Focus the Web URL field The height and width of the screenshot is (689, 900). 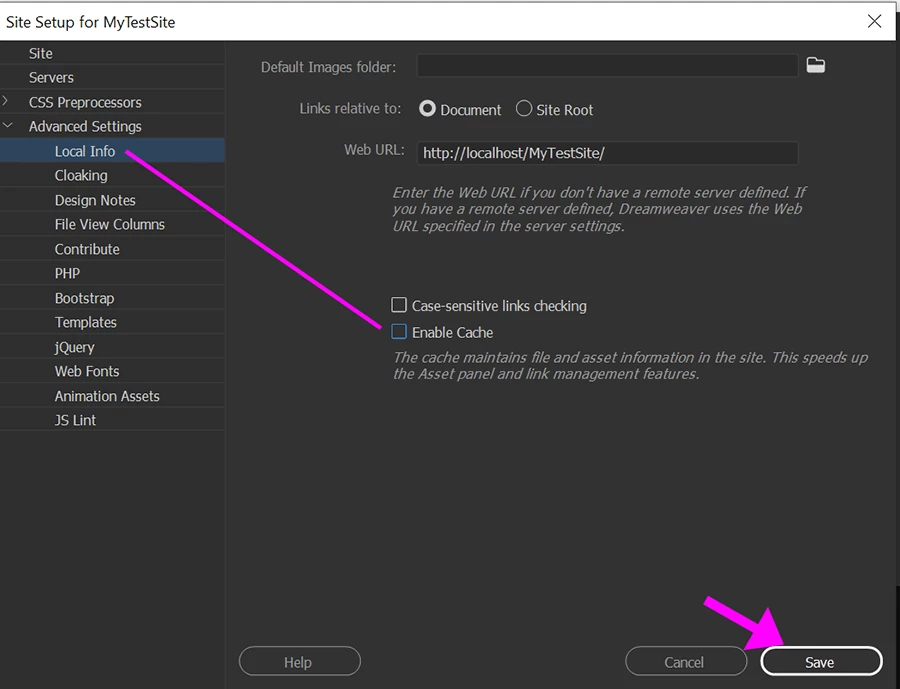[x=607, y=153]
